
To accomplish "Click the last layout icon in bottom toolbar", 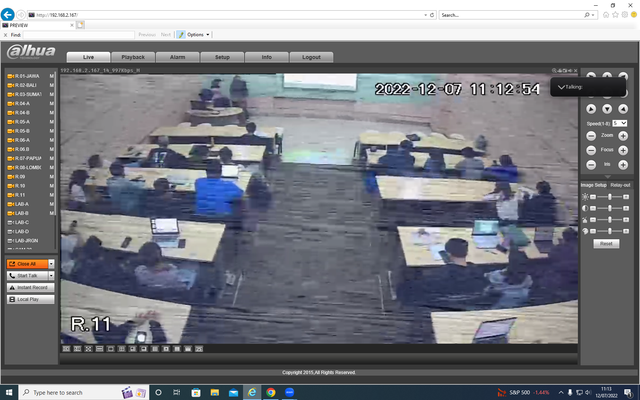I will tap(199, 349).
